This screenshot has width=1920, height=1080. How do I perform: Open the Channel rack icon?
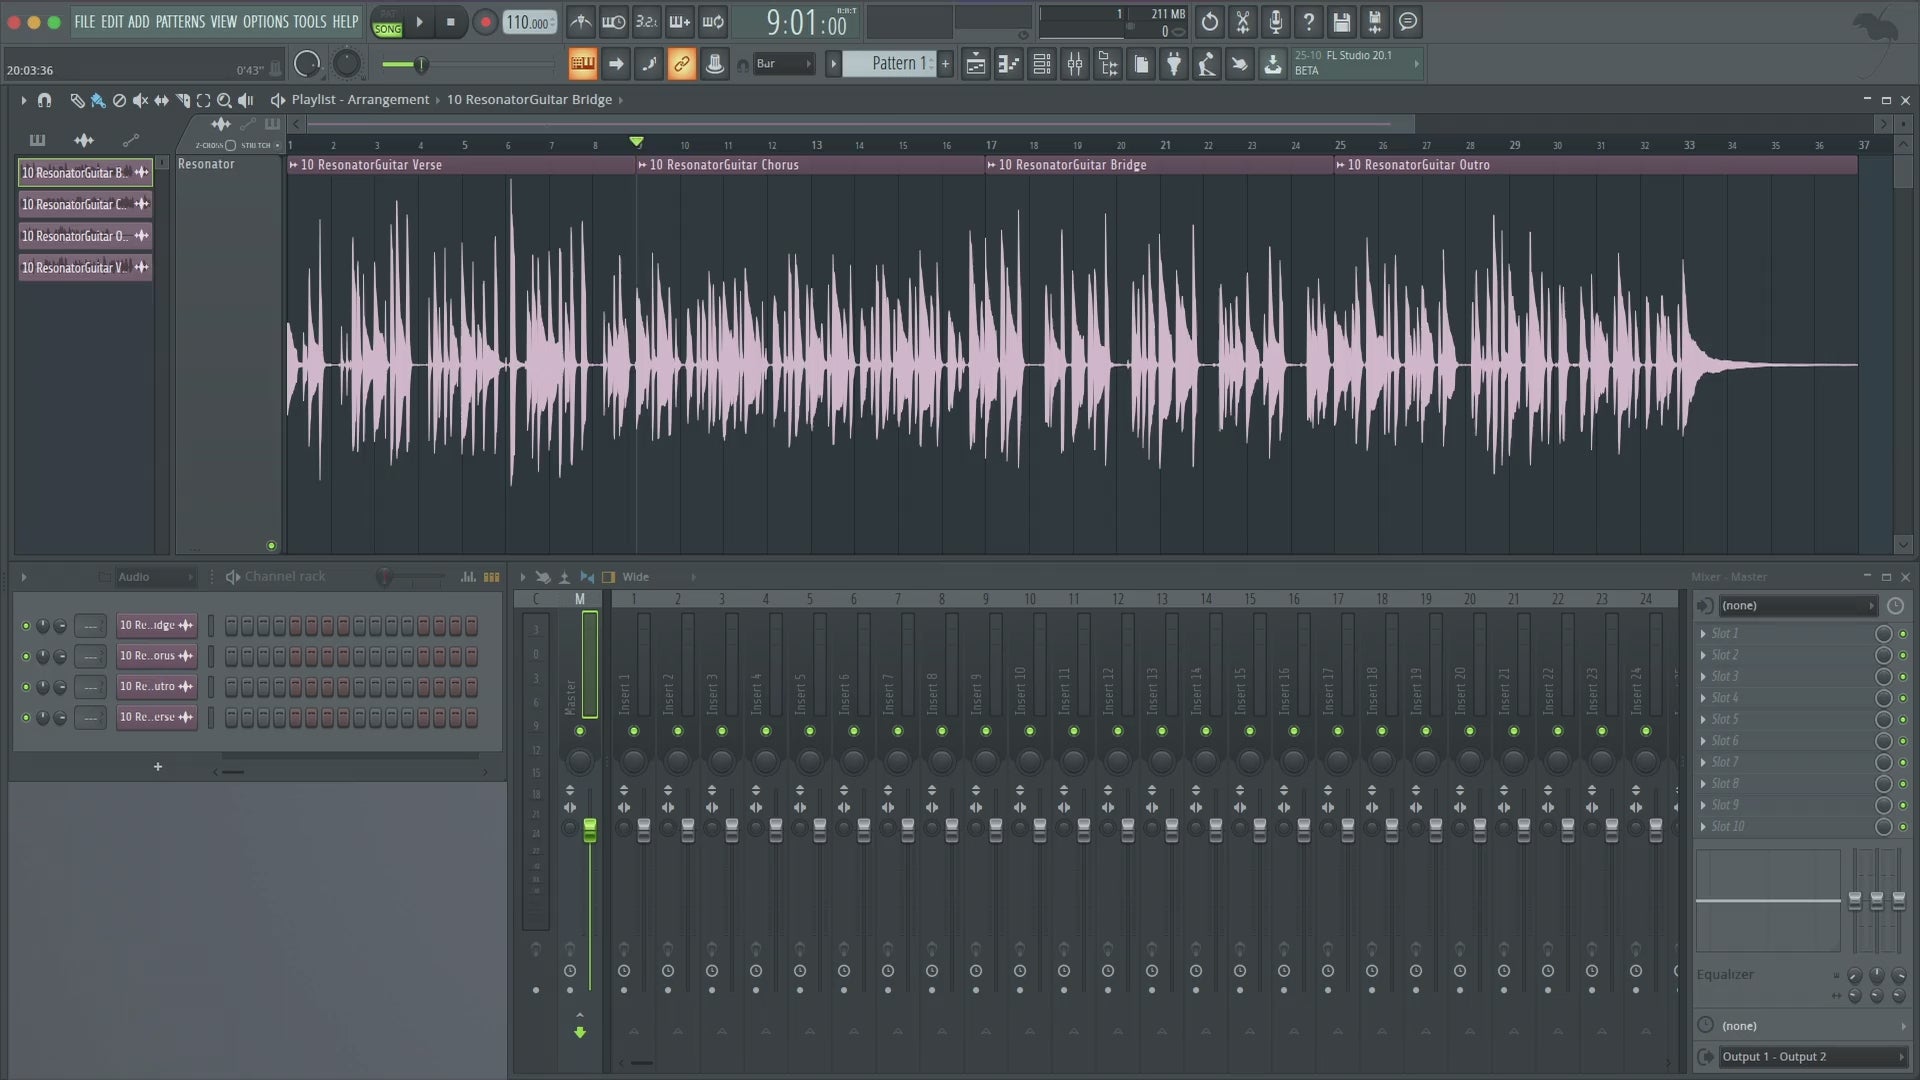coord(1041,64)
